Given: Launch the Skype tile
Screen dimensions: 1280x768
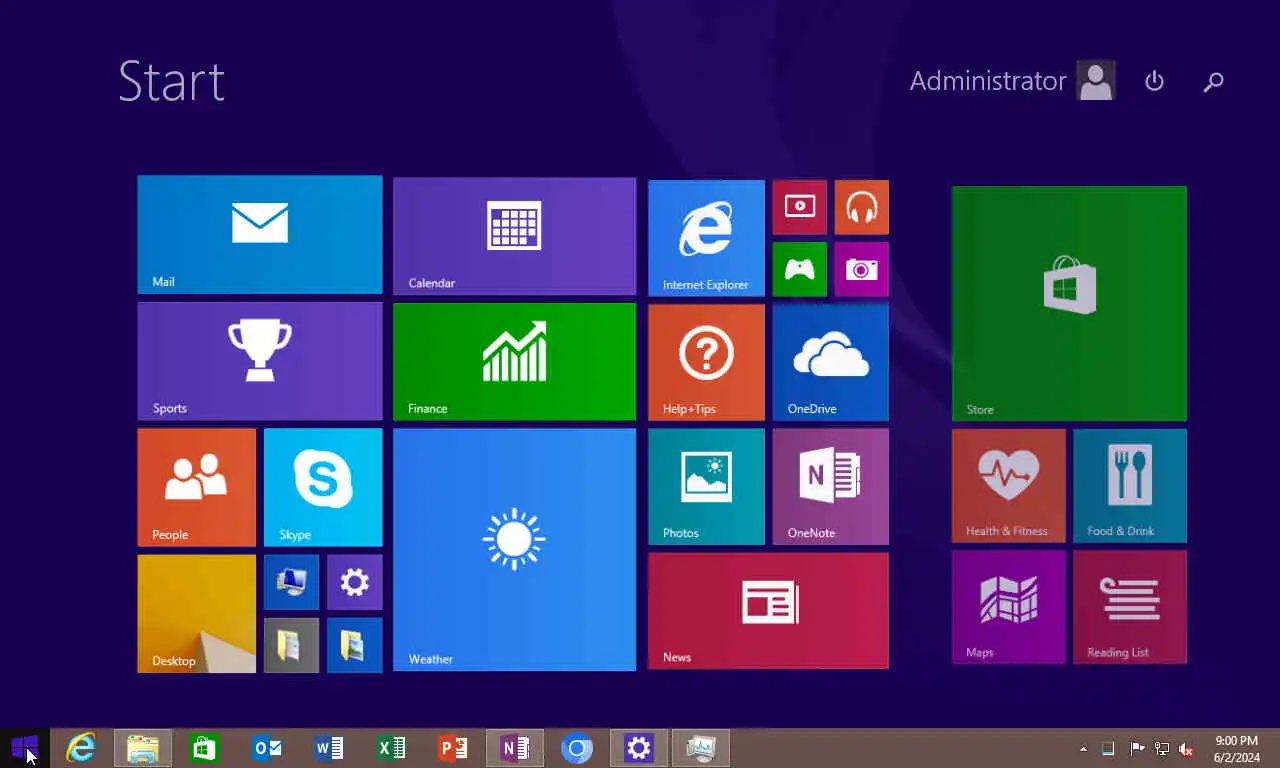Looking at the screenshot, I should (323, 487).
